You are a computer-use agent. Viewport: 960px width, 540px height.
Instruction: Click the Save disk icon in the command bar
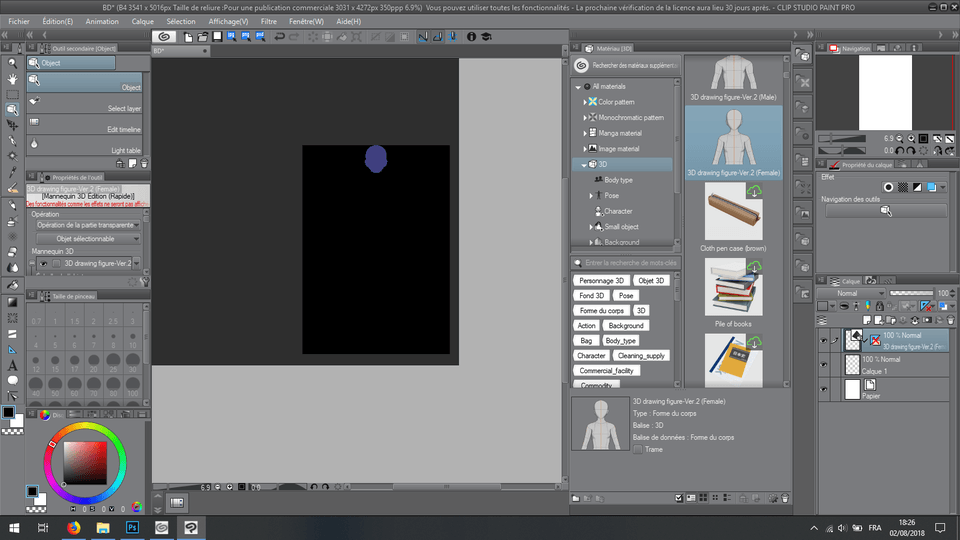tap(217, 37)
